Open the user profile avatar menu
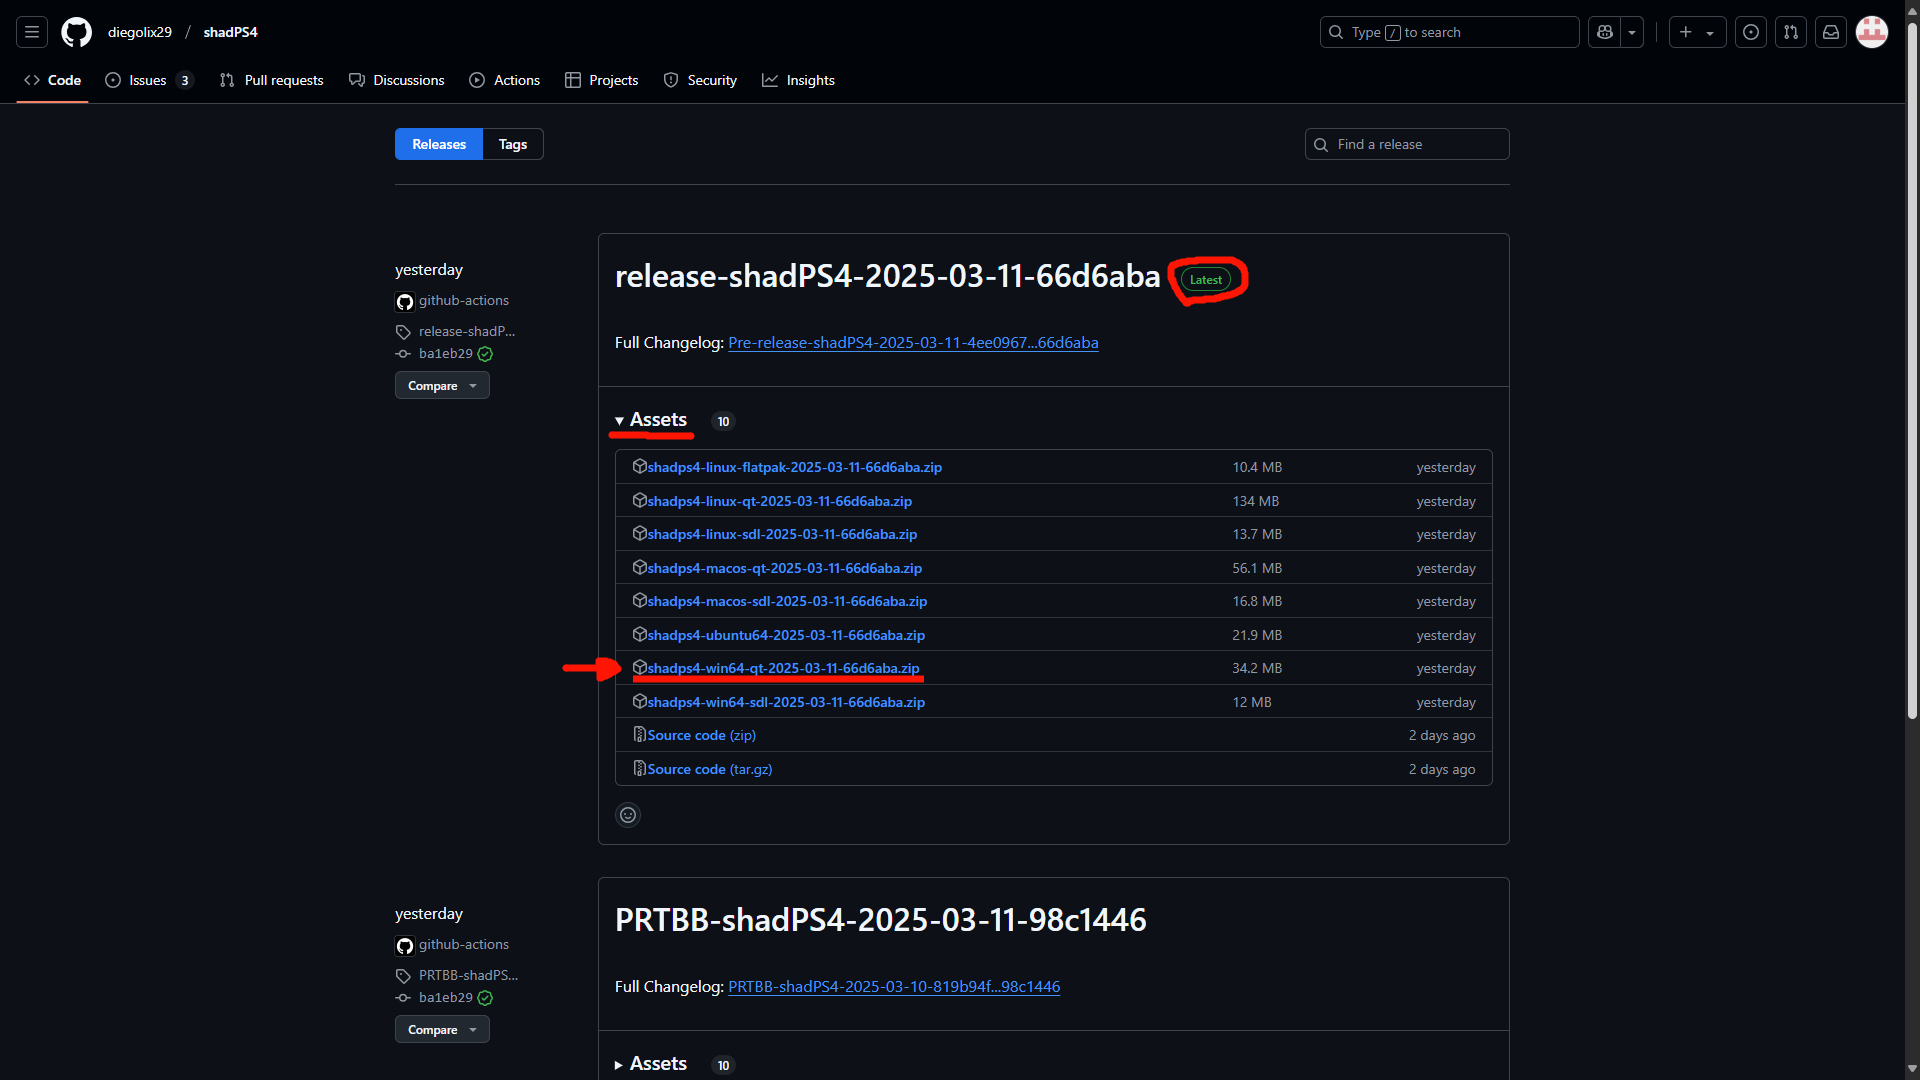The height and width of the screenshot is (1080, 1920). click(1872, 32)
